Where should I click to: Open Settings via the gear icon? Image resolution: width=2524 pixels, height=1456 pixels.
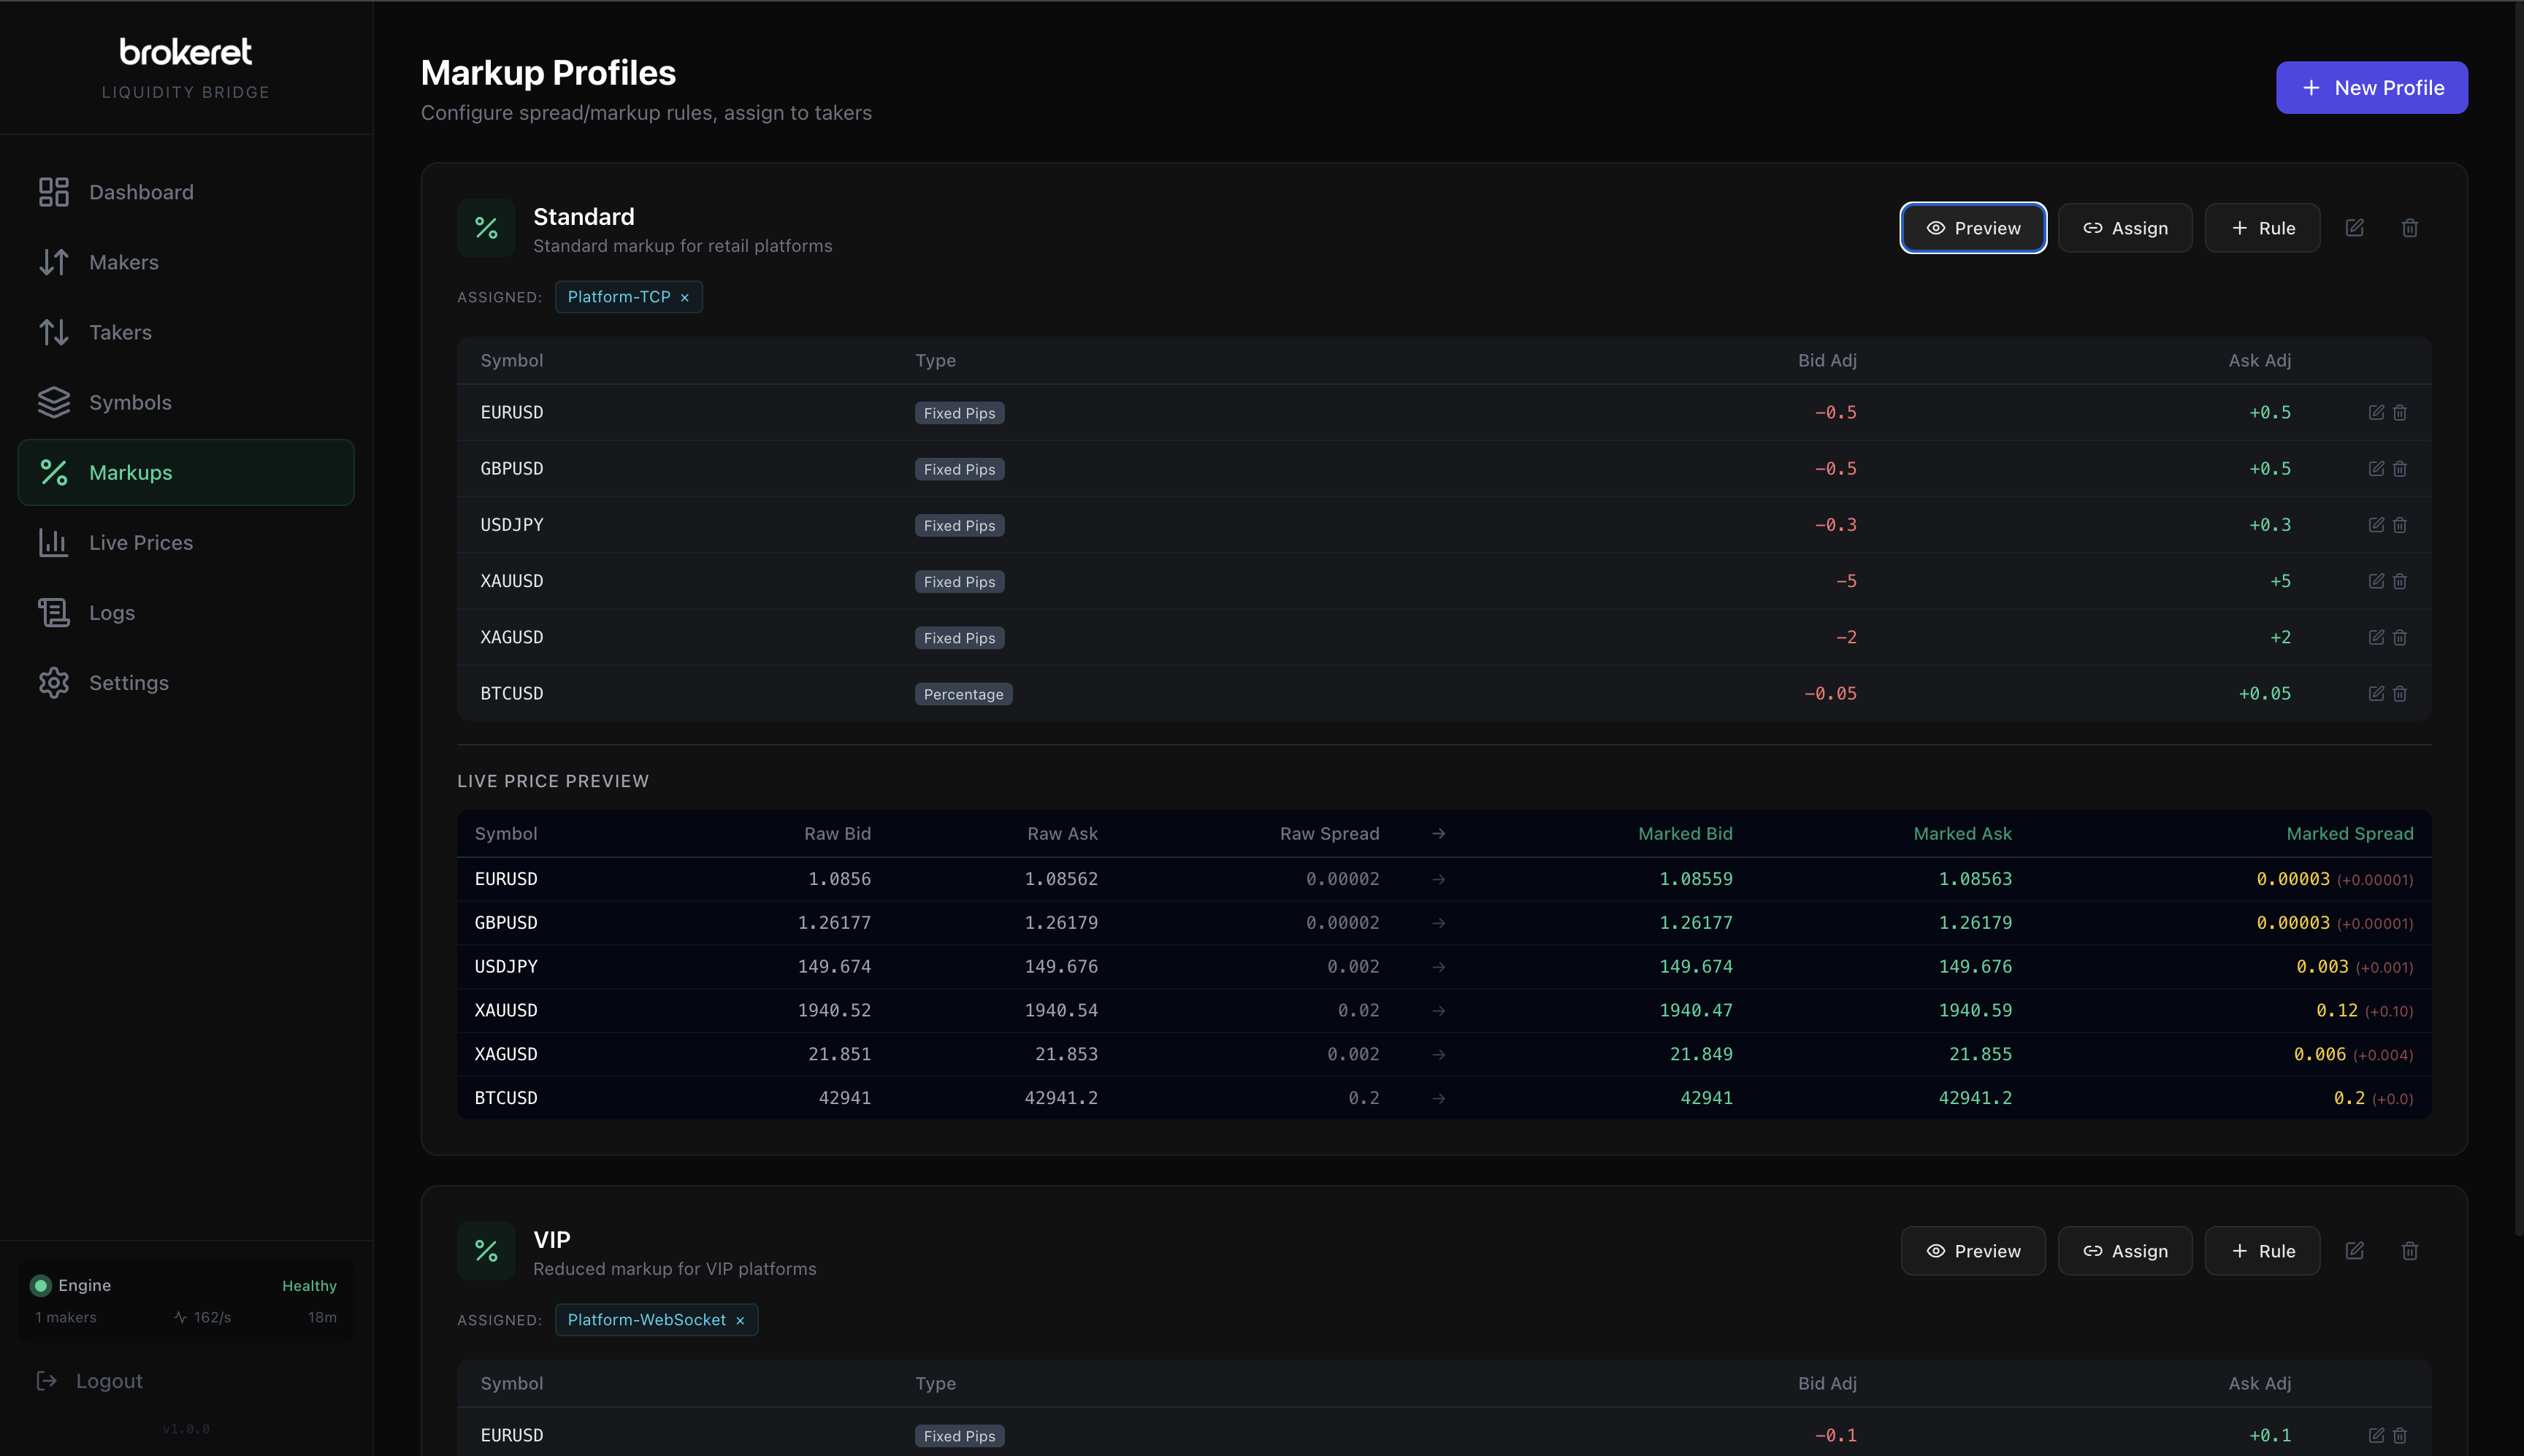(54, 682)
